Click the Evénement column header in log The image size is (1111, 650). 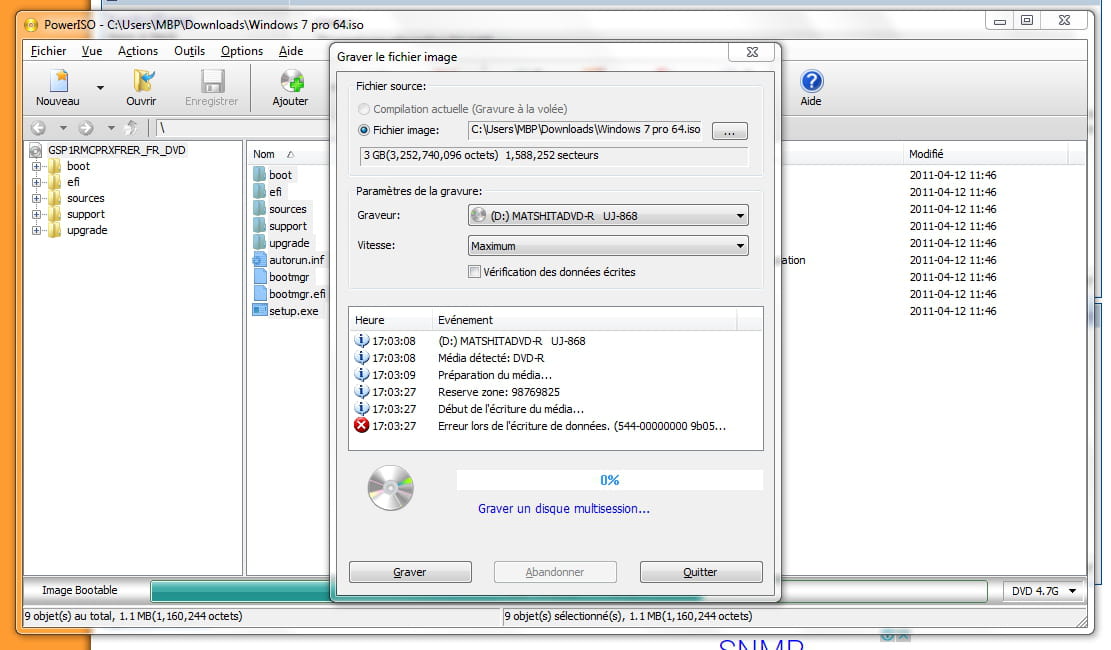(585, 320)
